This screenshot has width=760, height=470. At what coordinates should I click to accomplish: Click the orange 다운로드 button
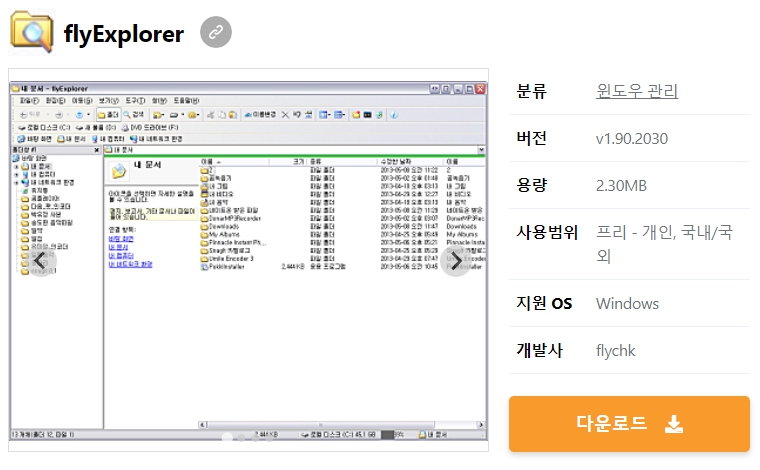tap(629, 424)
